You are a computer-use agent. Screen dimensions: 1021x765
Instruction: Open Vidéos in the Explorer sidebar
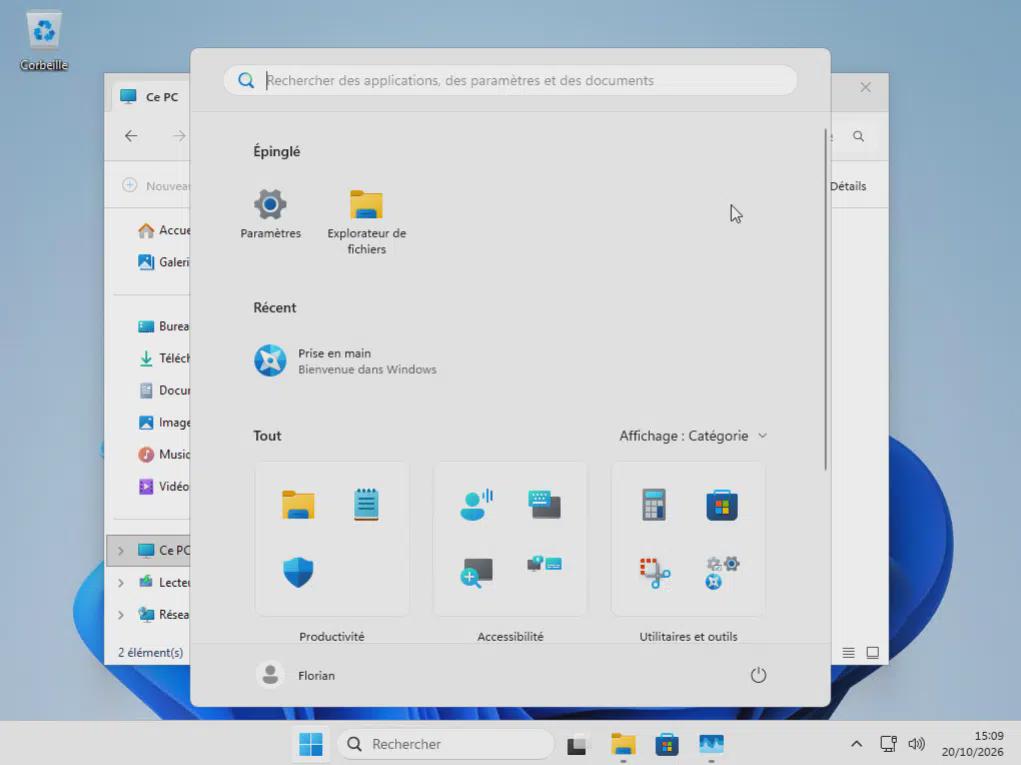pos(163,486)
